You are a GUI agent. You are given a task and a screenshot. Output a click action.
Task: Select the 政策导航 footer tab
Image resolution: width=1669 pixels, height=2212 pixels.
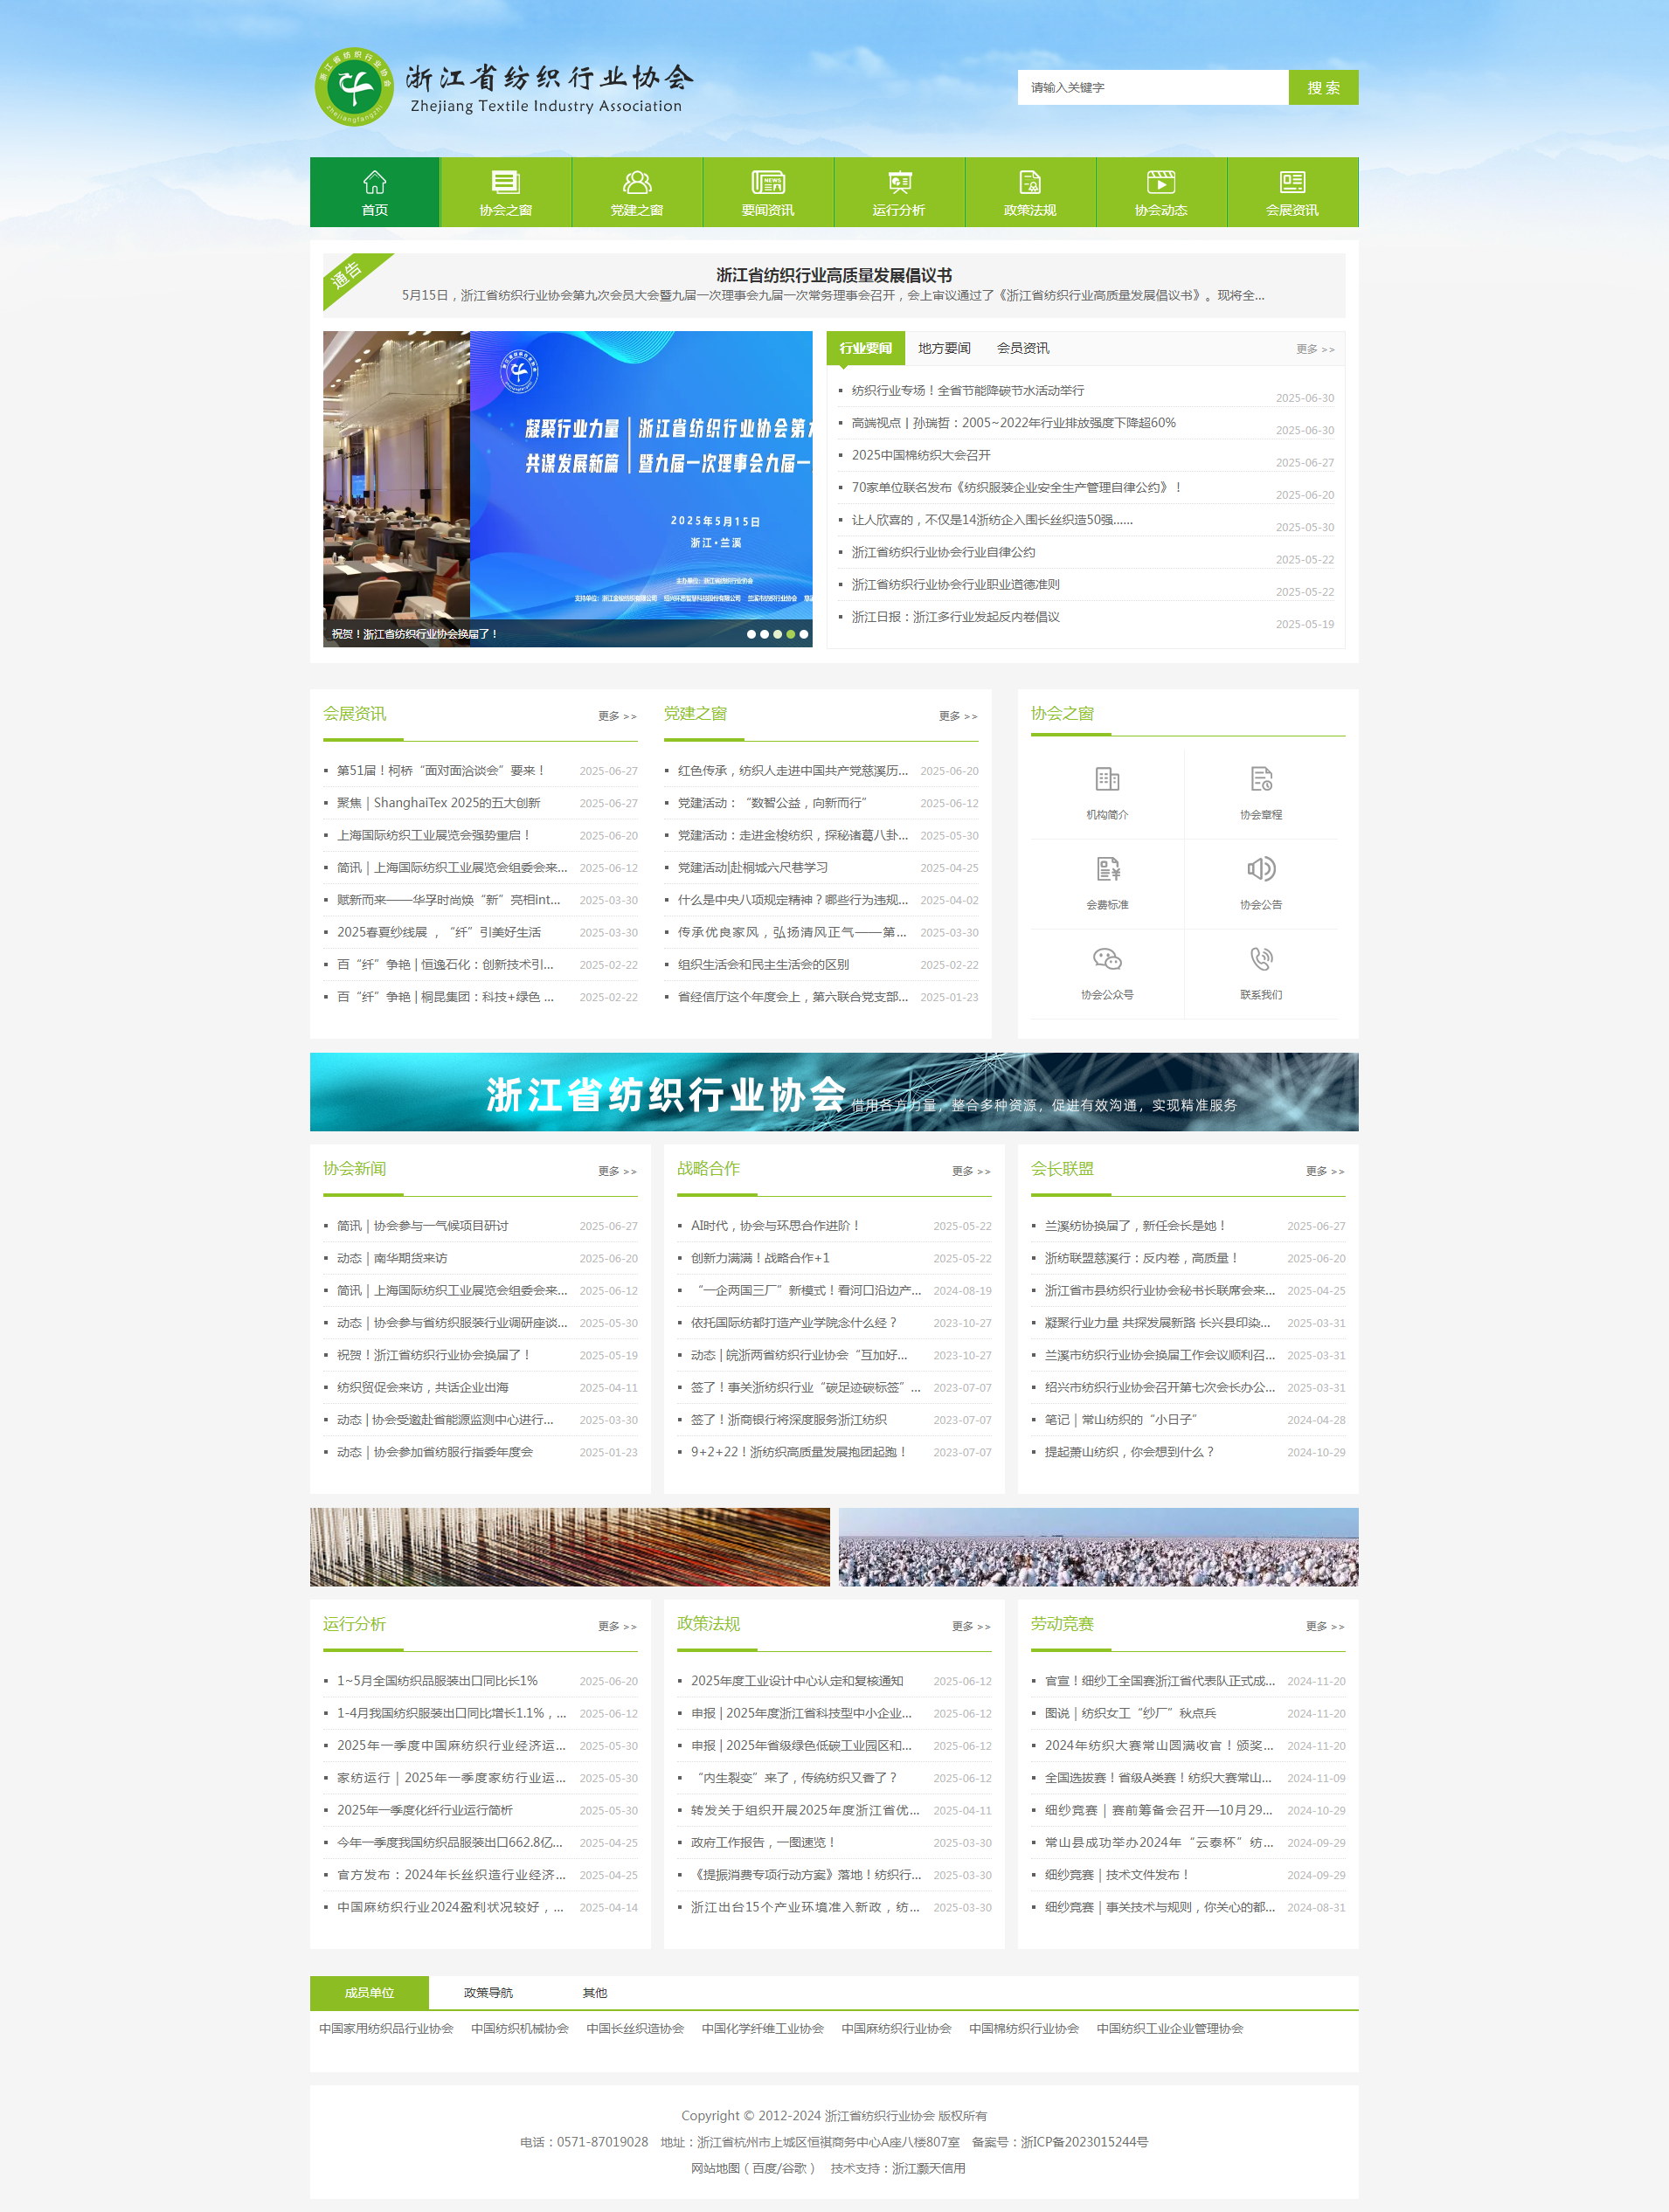pos(488,1992)
